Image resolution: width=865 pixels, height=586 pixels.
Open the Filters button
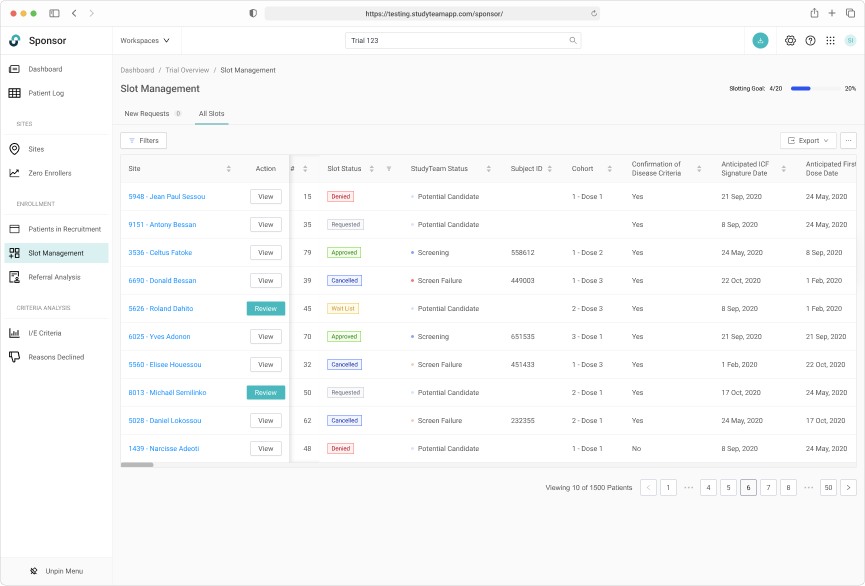click(143, 141)
